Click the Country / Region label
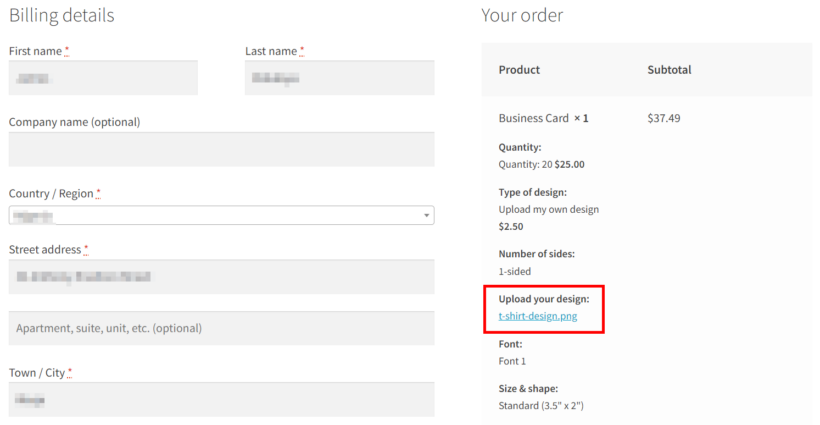Image resolution: width=820 pixels, height=425 pixels. (51, 193)
